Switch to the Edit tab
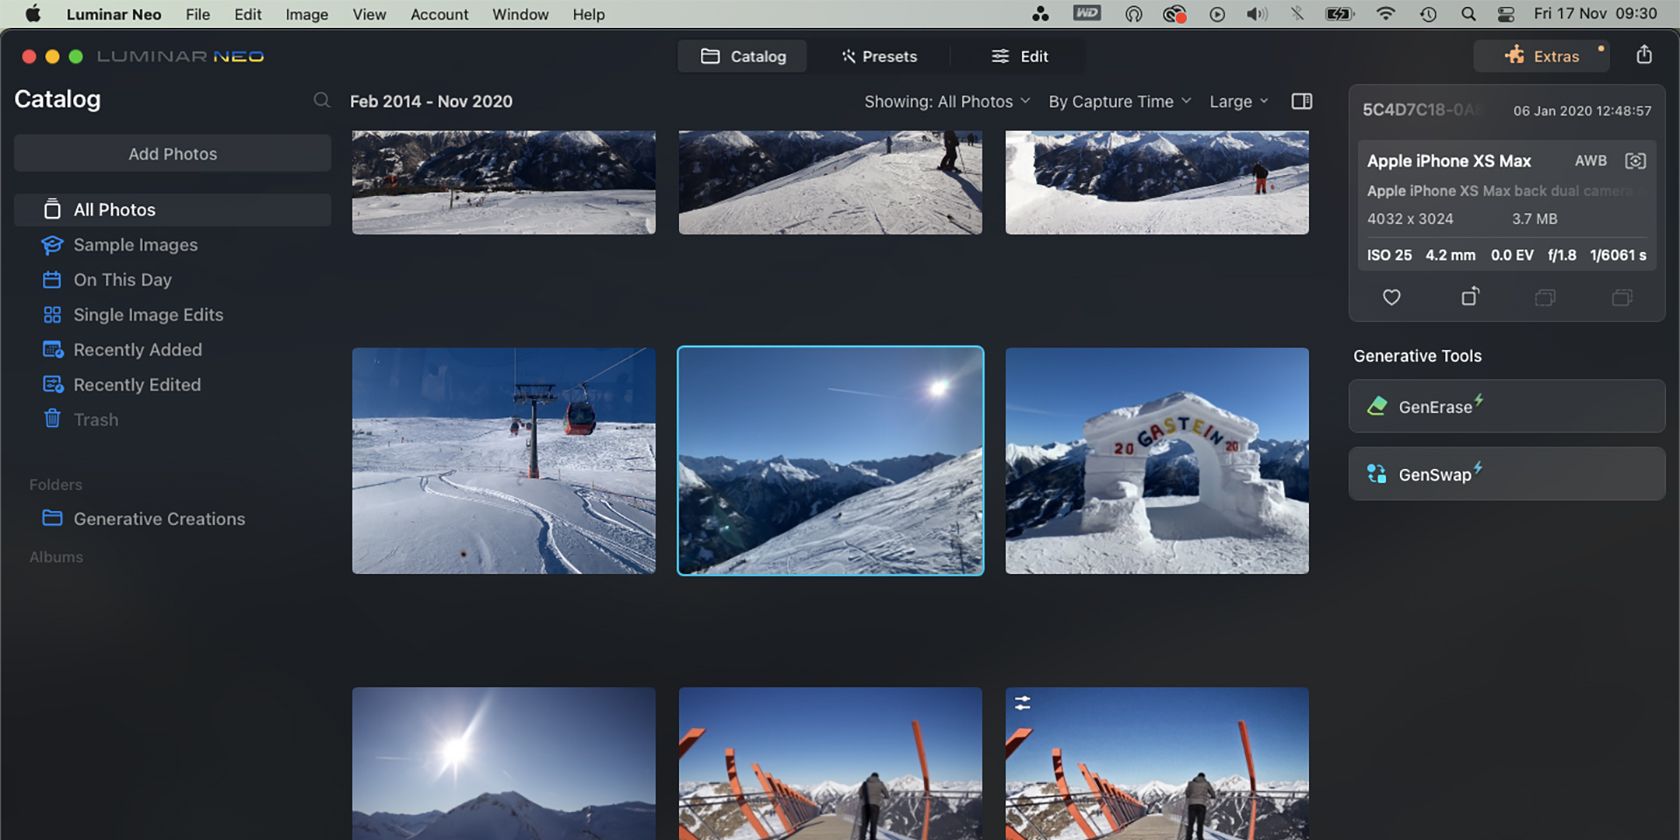This screenshot has height=840, width=1680. [x=1020, y=56]
